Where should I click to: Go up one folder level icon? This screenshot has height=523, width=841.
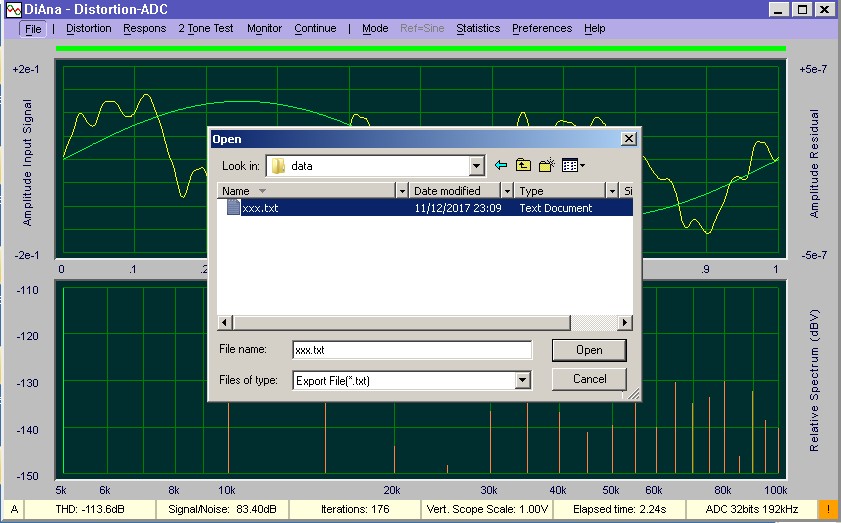[523, 165]
